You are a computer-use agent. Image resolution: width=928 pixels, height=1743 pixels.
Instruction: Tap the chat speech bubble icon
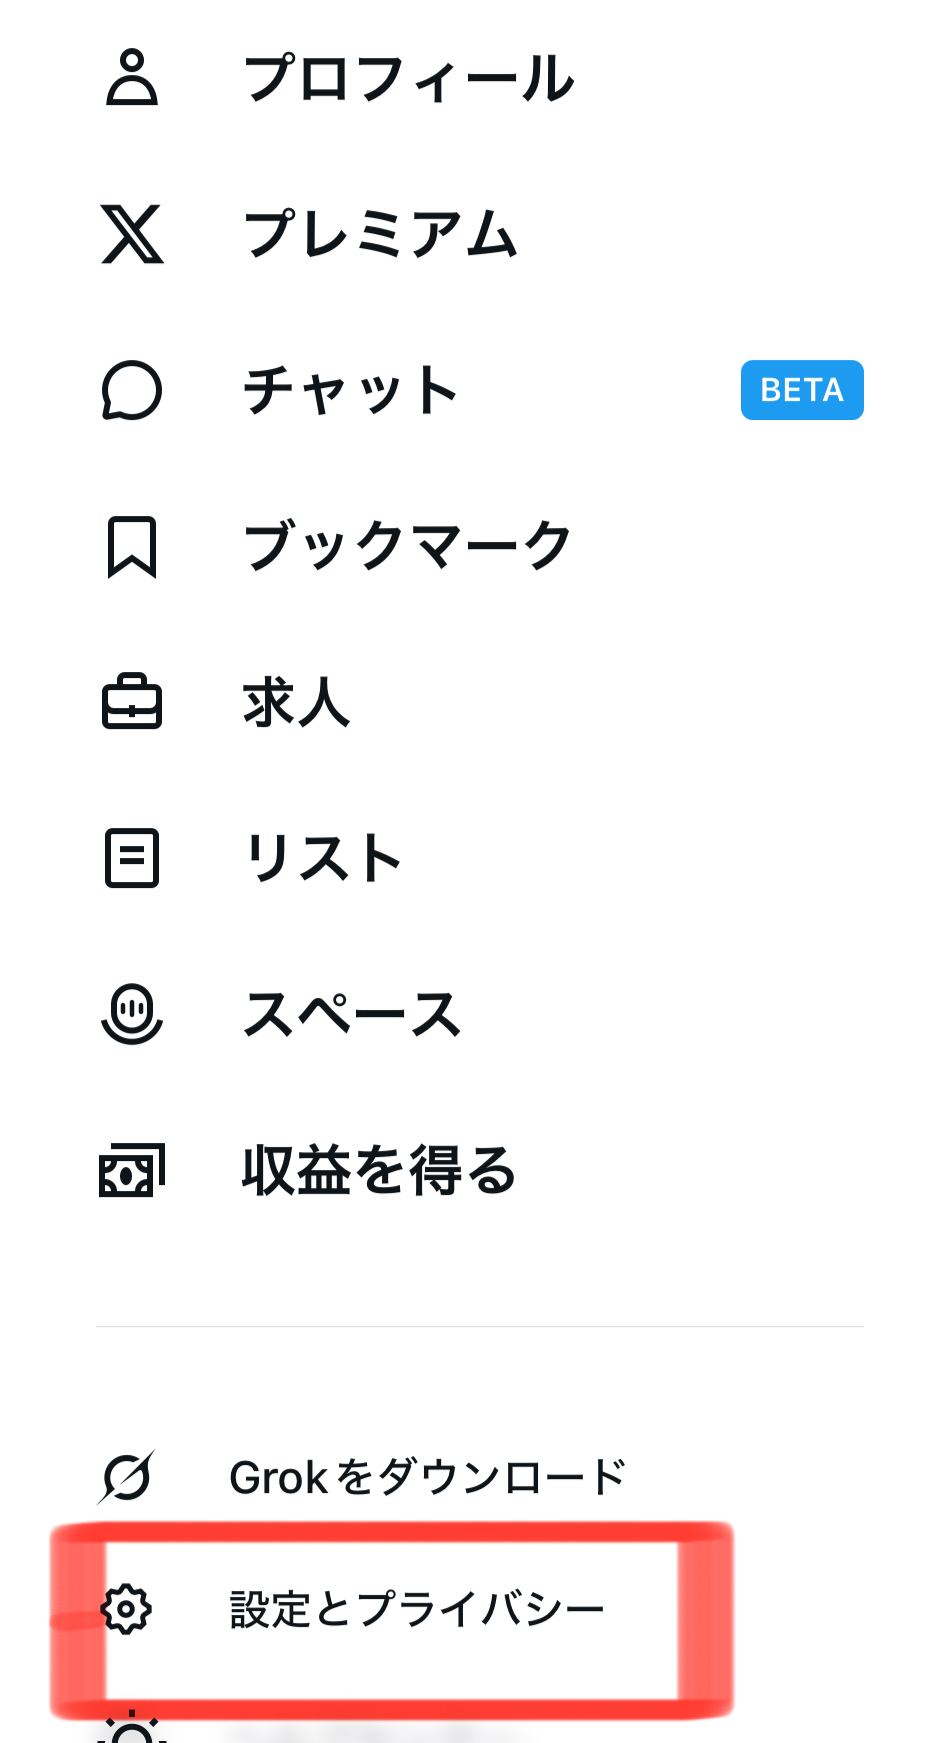(132, 390)
